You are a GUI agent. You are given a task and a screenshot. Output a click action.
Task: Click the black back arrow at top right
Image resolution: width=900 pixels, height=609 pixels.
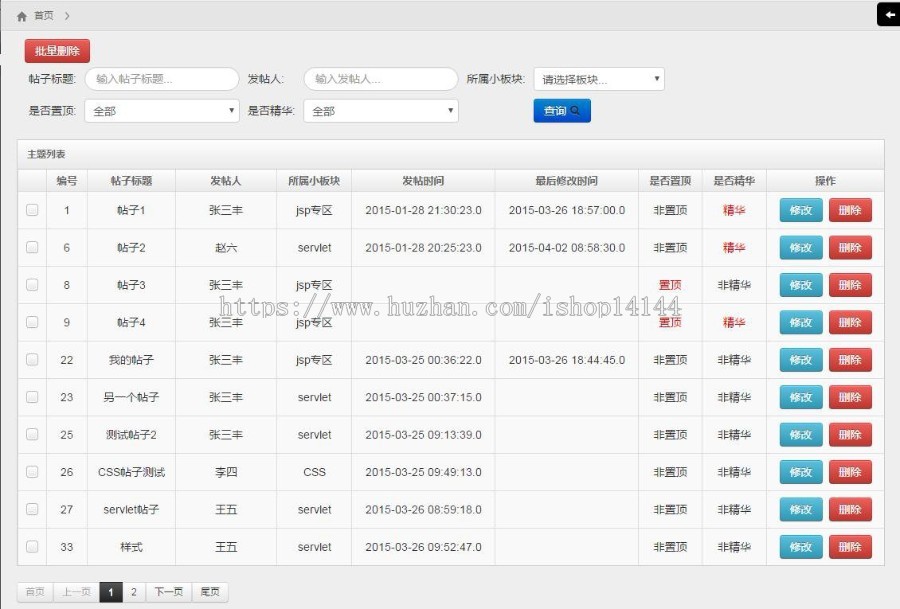[x=889, y=14]
